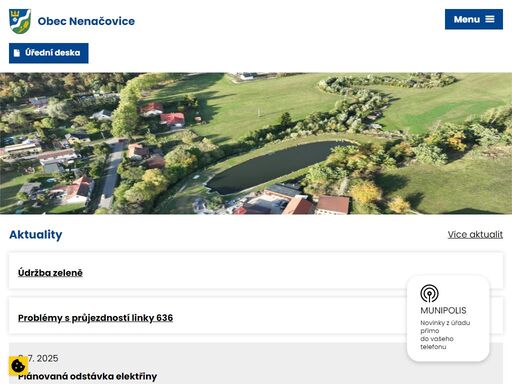
Task: Open the Obec Nenačovice homepage title link
Action: coord(86,21)
